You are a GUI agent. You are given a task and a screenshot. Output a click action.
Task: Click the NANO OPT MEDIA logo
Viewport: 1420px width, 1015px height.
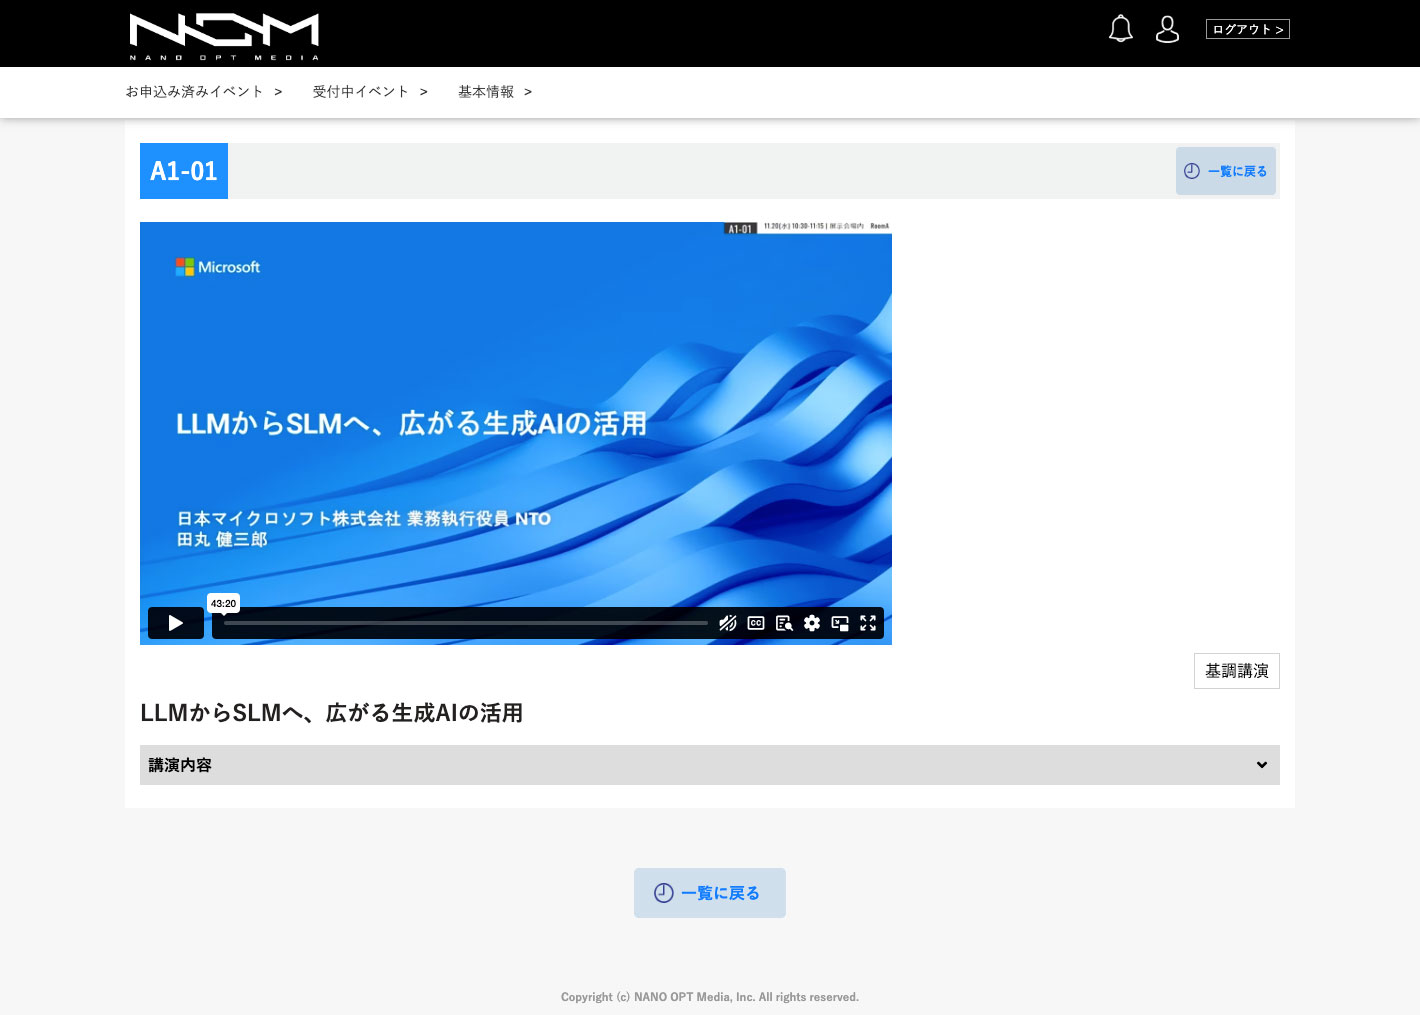(224, 36)
